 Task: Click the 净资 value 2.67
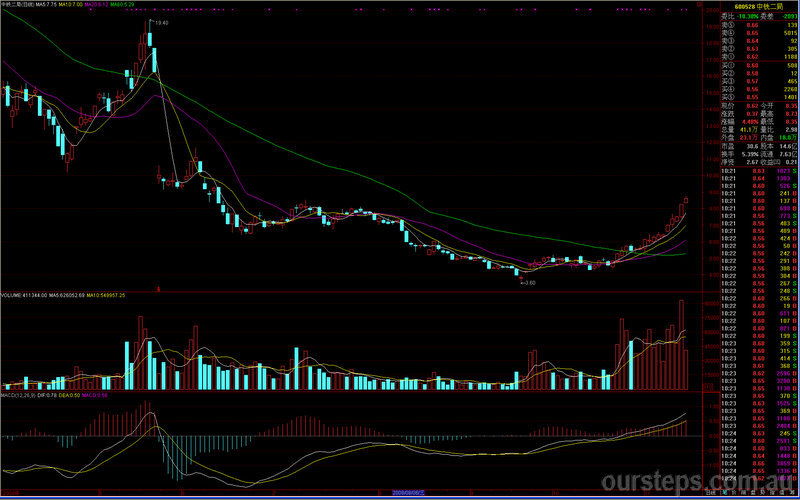click(x=753, y=162)
